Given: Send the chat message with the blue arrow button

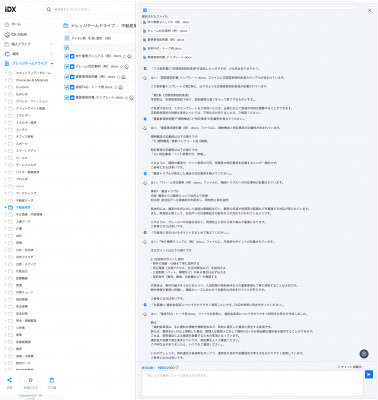Looking at the screenshot, I should point(369,375).
